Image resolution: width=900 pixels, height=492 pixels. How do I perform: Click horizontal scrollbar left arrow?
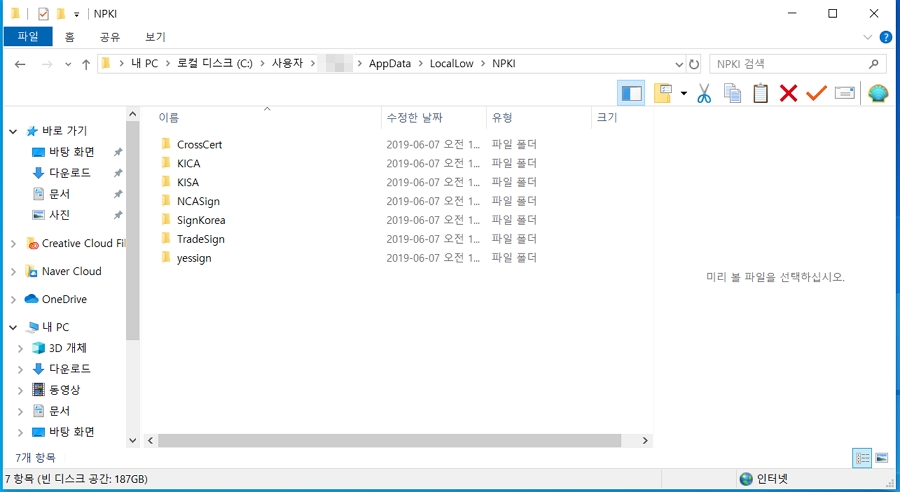tap(150, 440)
